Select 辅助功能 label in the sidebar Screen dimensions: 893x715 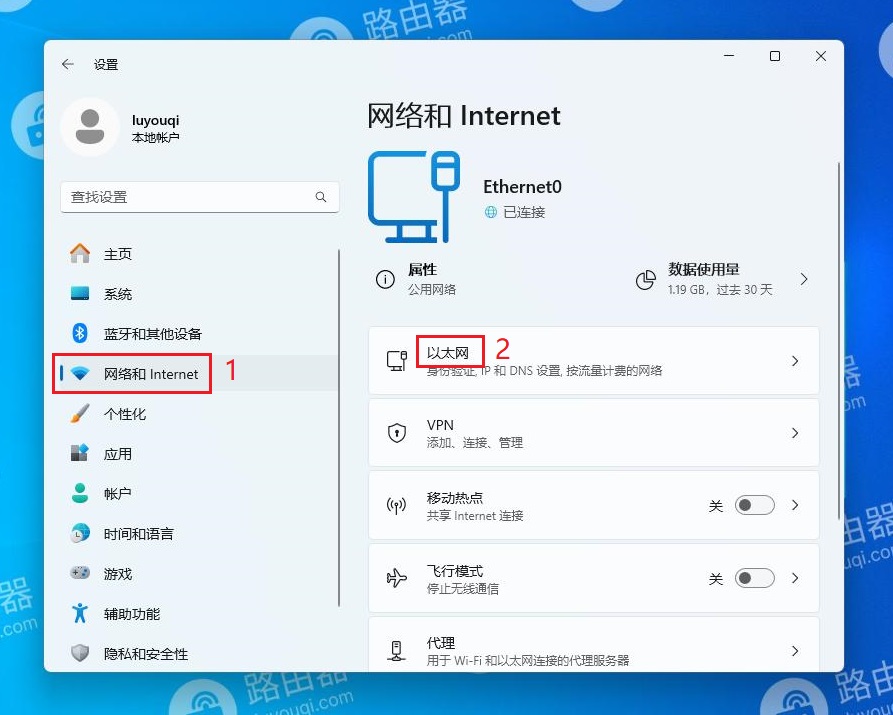132,614
